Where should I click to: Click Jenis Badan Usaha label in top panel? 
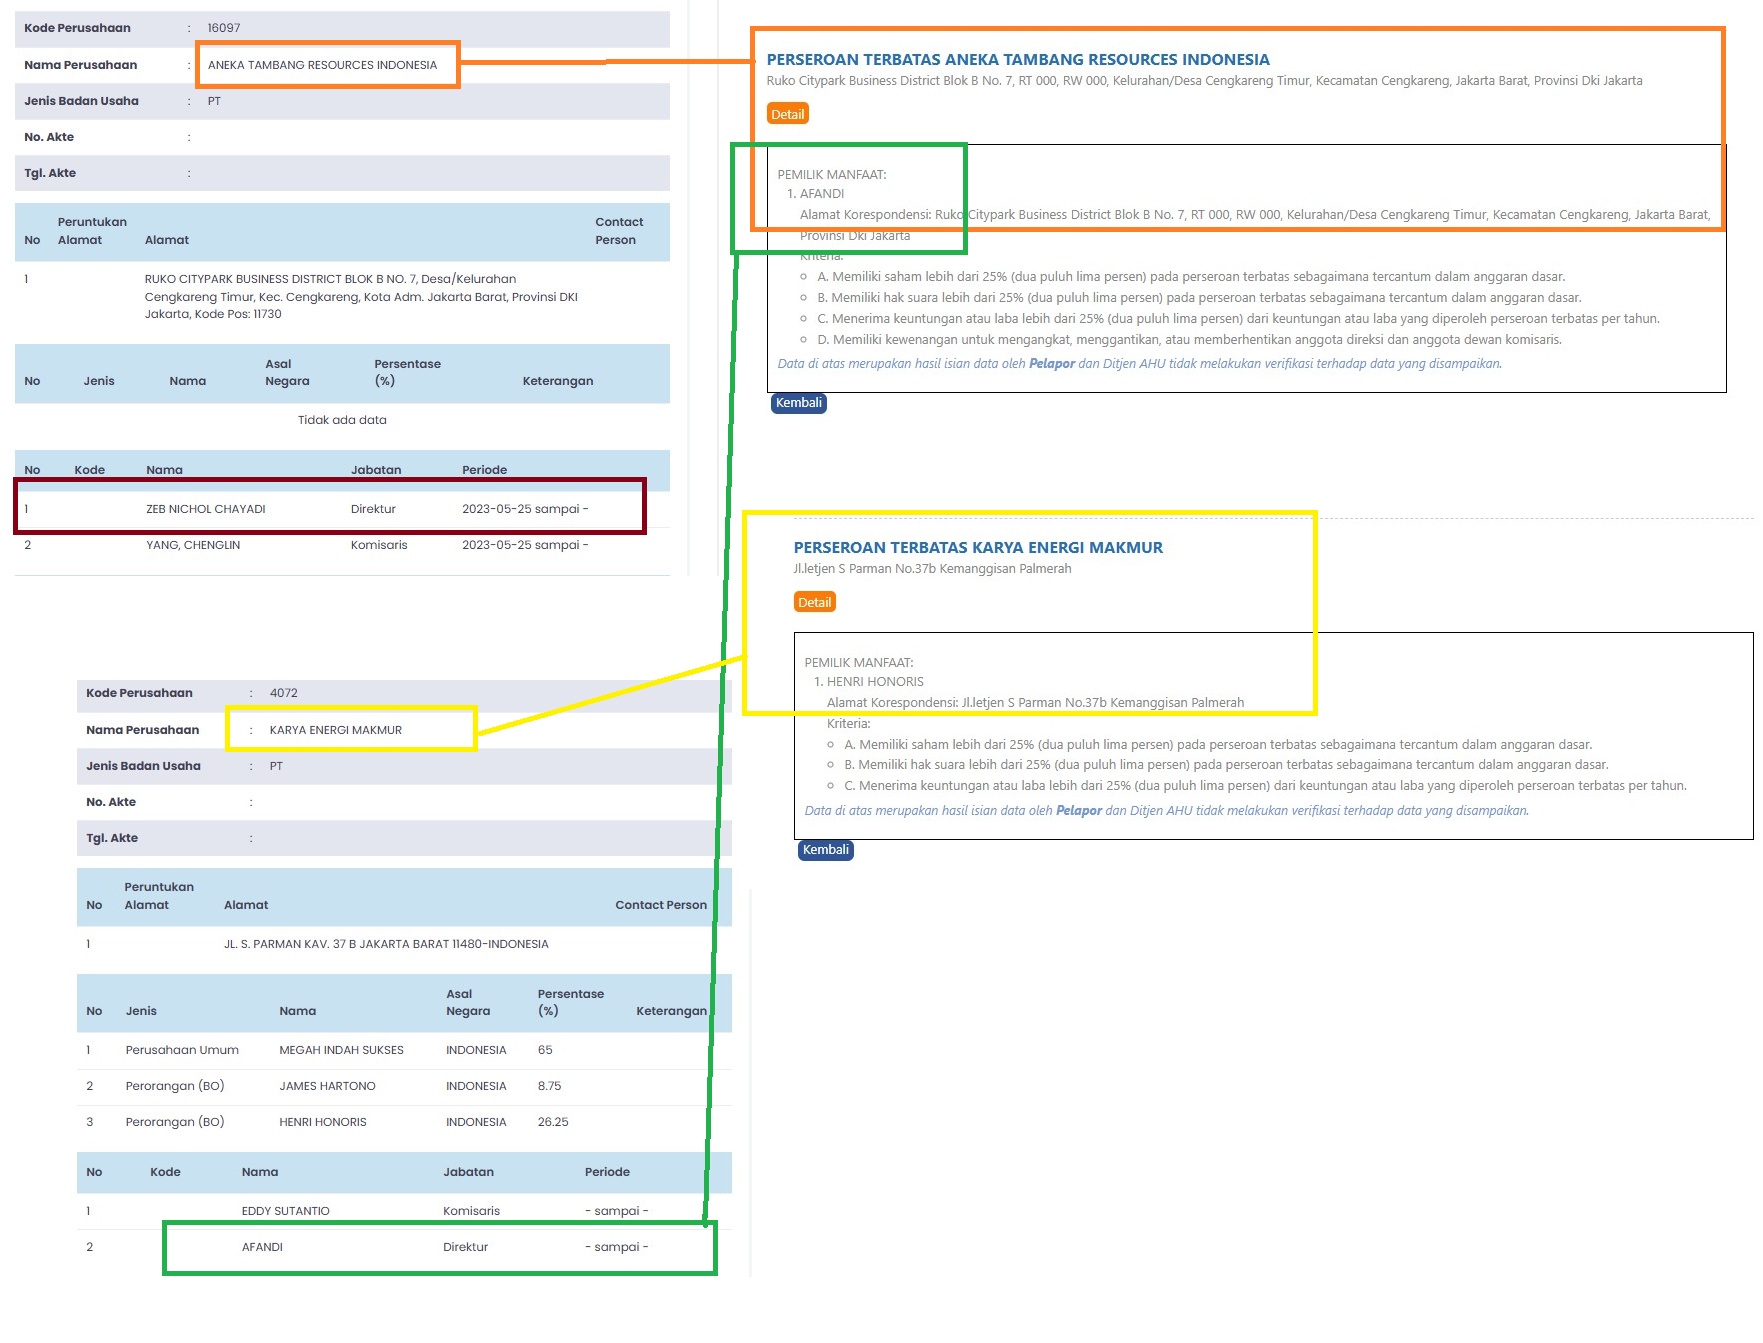point(81,101)
